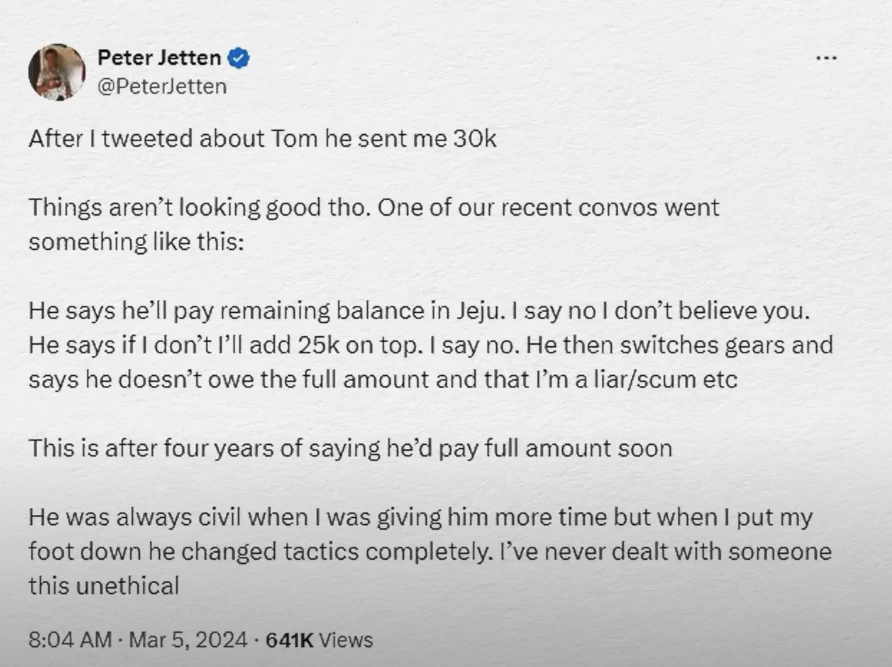892x667 pixels.
Task: Click the 8:04 AM timestamp
Action: (x=66, y=640)
